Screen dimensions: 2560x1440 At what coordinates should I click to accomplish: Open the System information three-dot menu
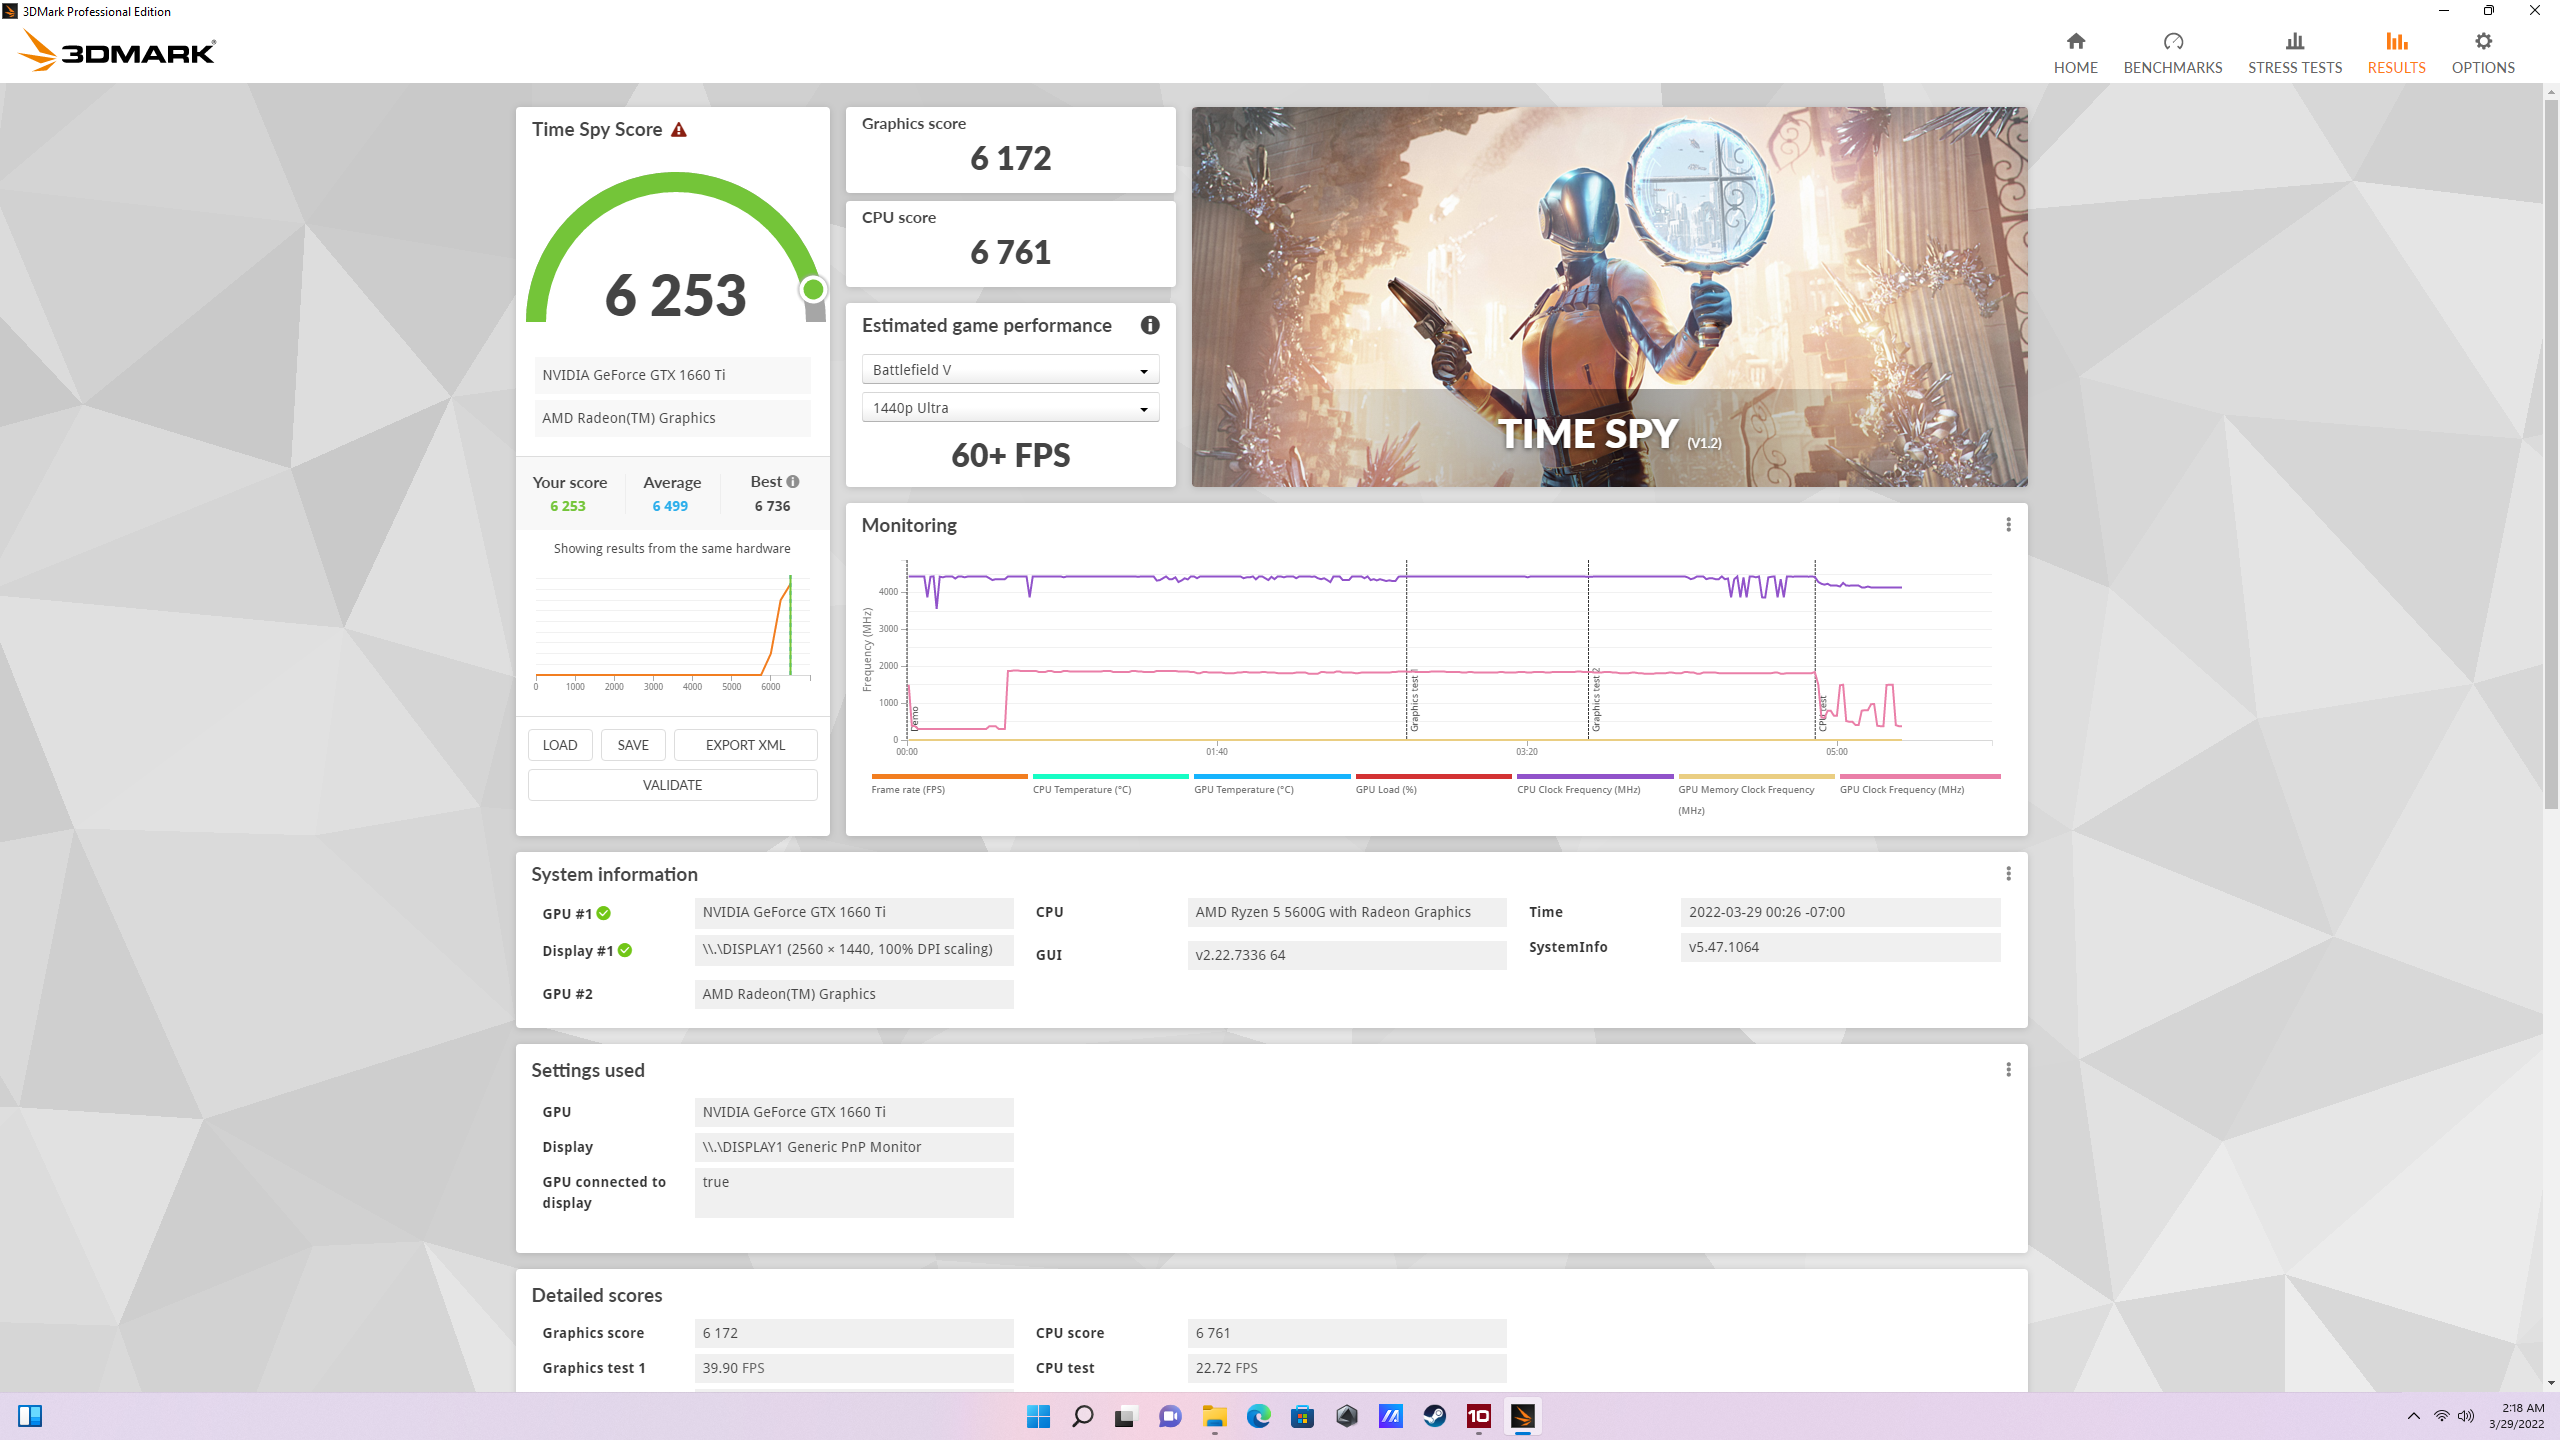click(x=2008, y=874)
